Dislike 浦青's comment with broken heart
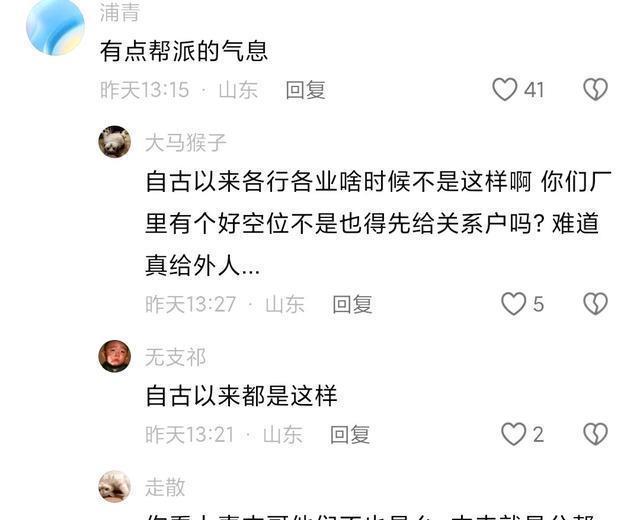The image size is (640, 520). point(596,89)
